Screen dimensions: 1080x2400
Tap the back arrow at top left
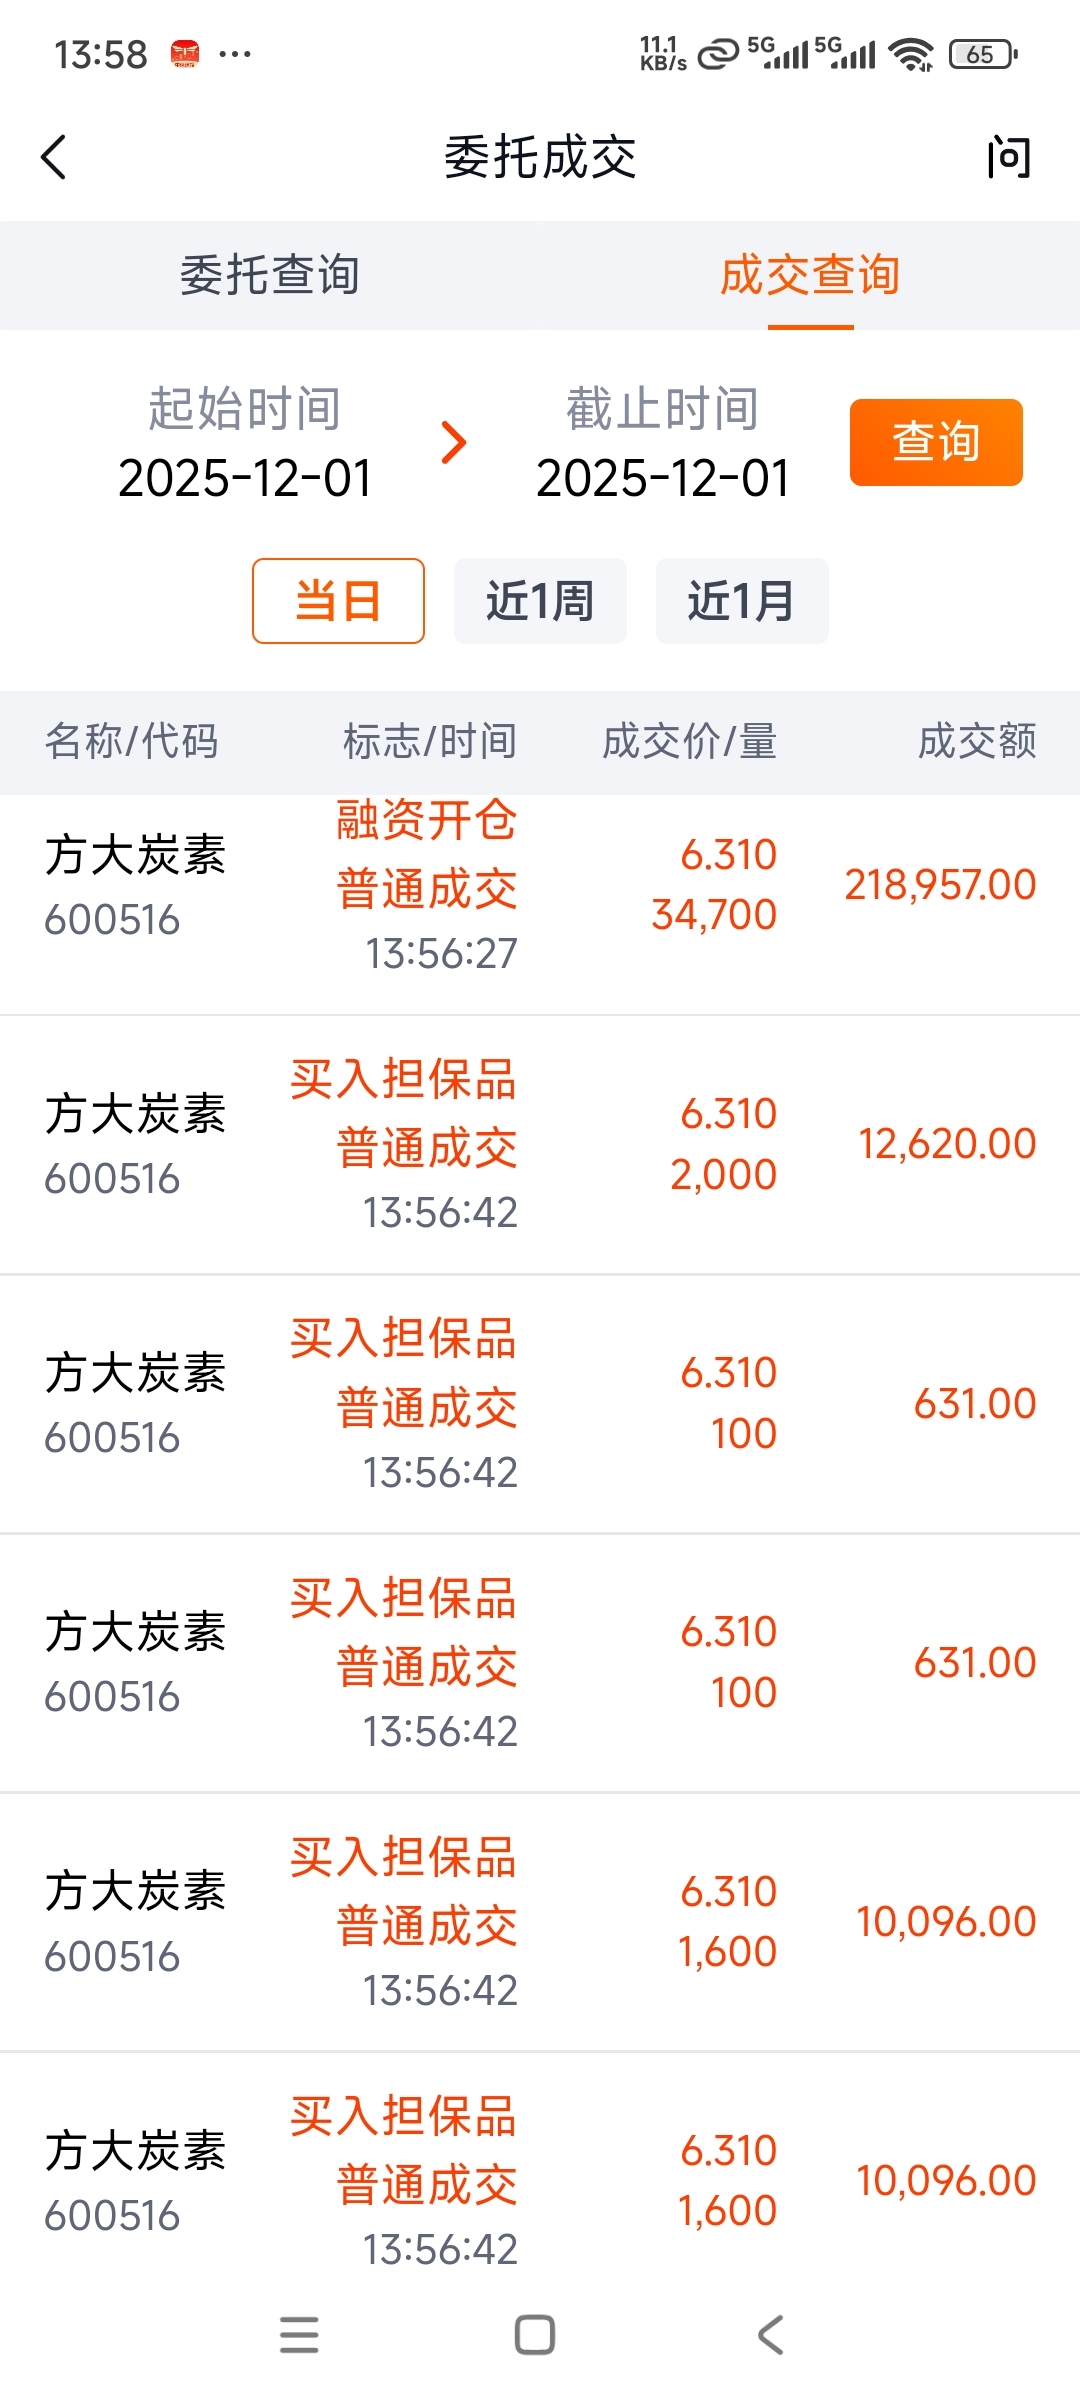click(54, 157)
